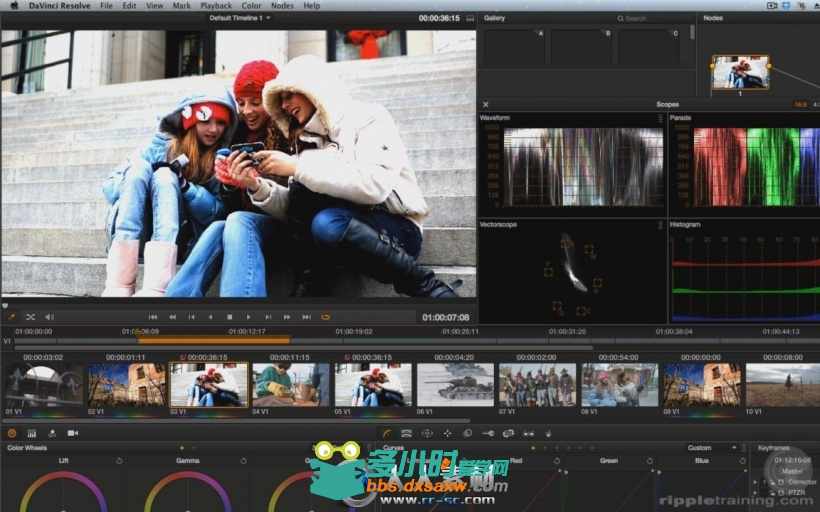Viewport: 820px width, 512px height.
Task: Open the Motion Effects palette icon
Action: coord(52,434)
